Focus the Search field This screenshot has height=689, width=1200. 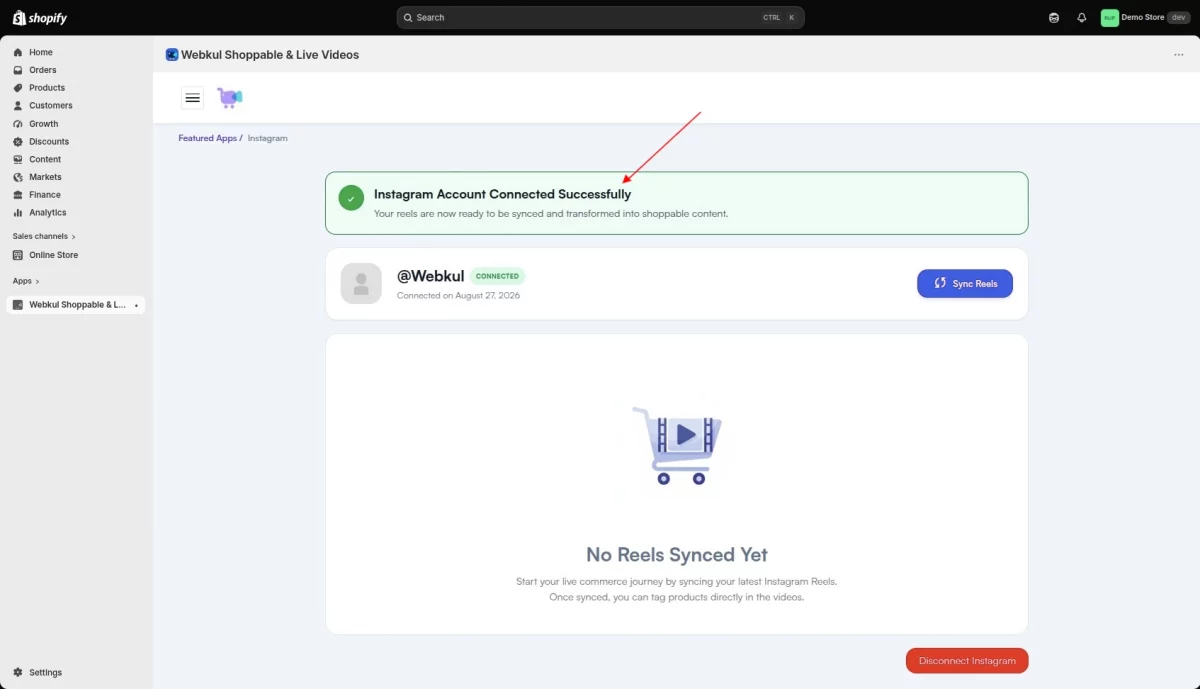[x=600, y=18]
